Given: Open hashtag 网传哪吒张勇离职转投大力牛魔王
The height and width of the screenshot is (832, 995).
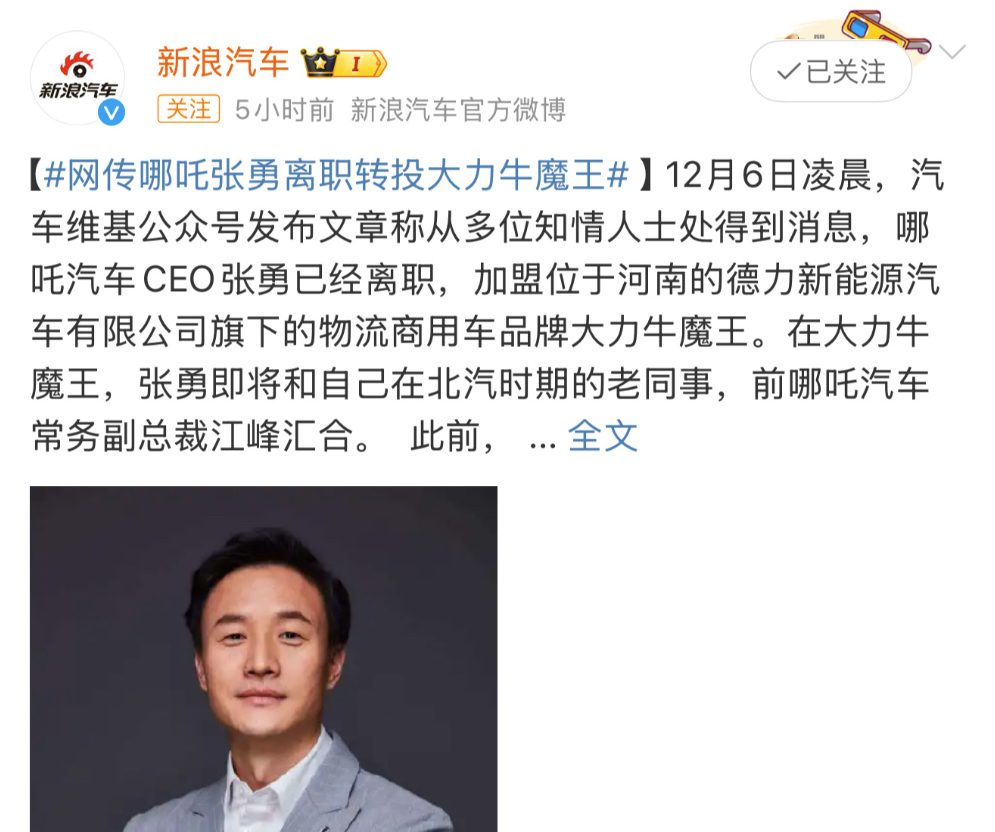Looking at the screenshot, I should (336, 175).
